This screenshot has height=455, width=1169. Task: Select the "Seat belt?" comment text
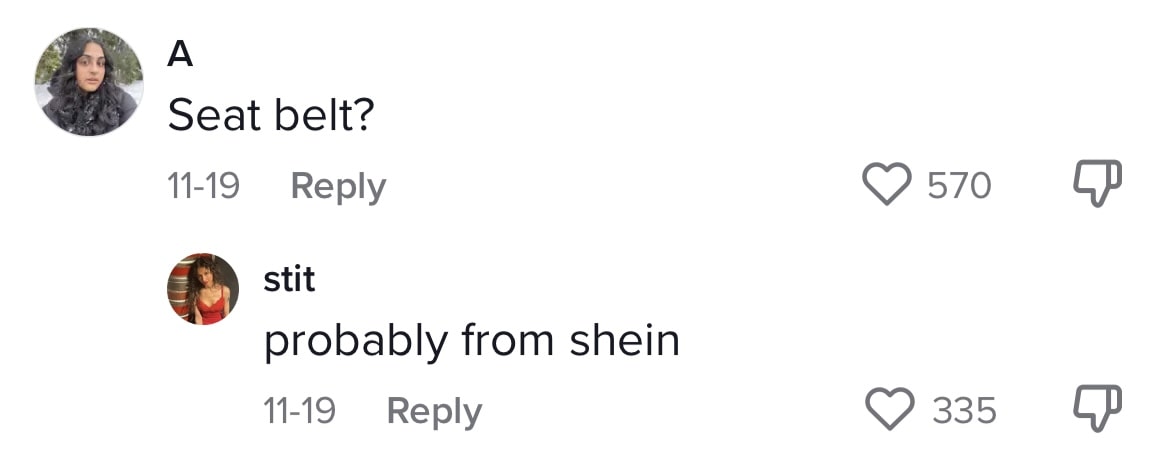(x=271, y=117)
